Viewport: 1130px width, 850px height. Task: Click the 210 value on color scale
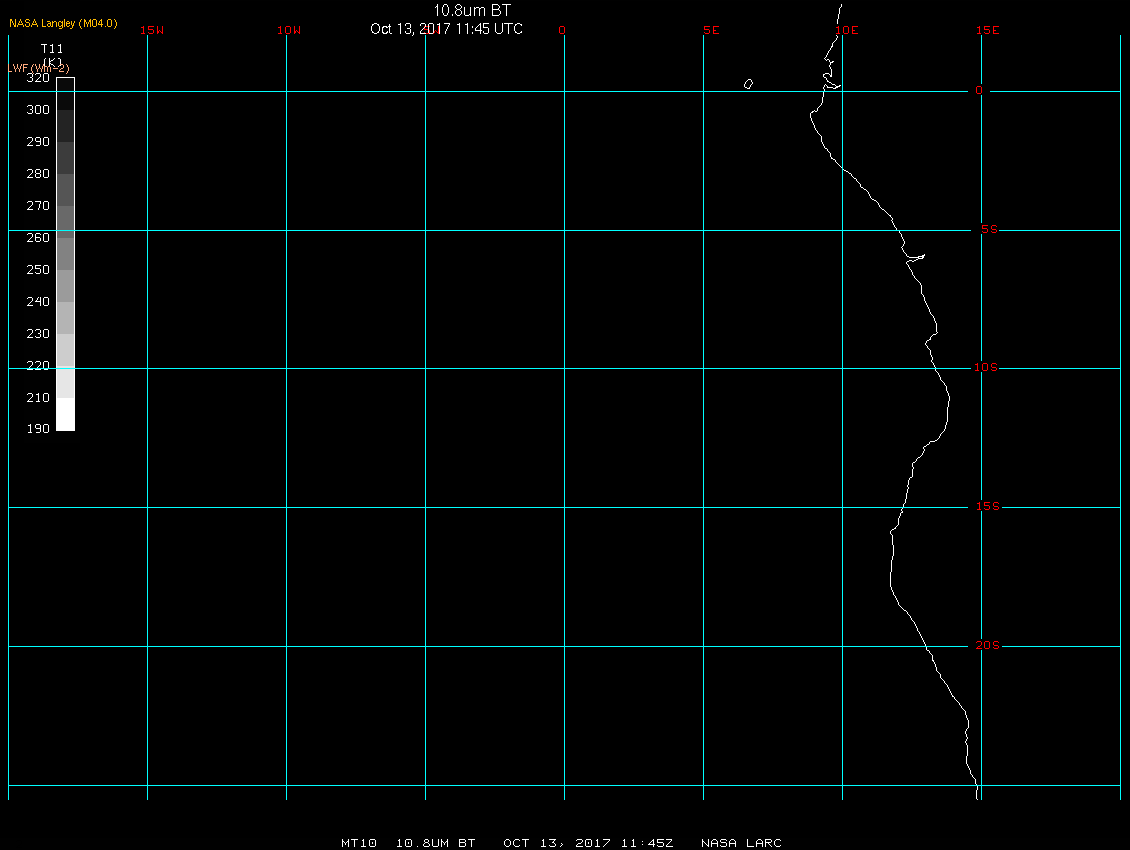click(x=38, y=397)
